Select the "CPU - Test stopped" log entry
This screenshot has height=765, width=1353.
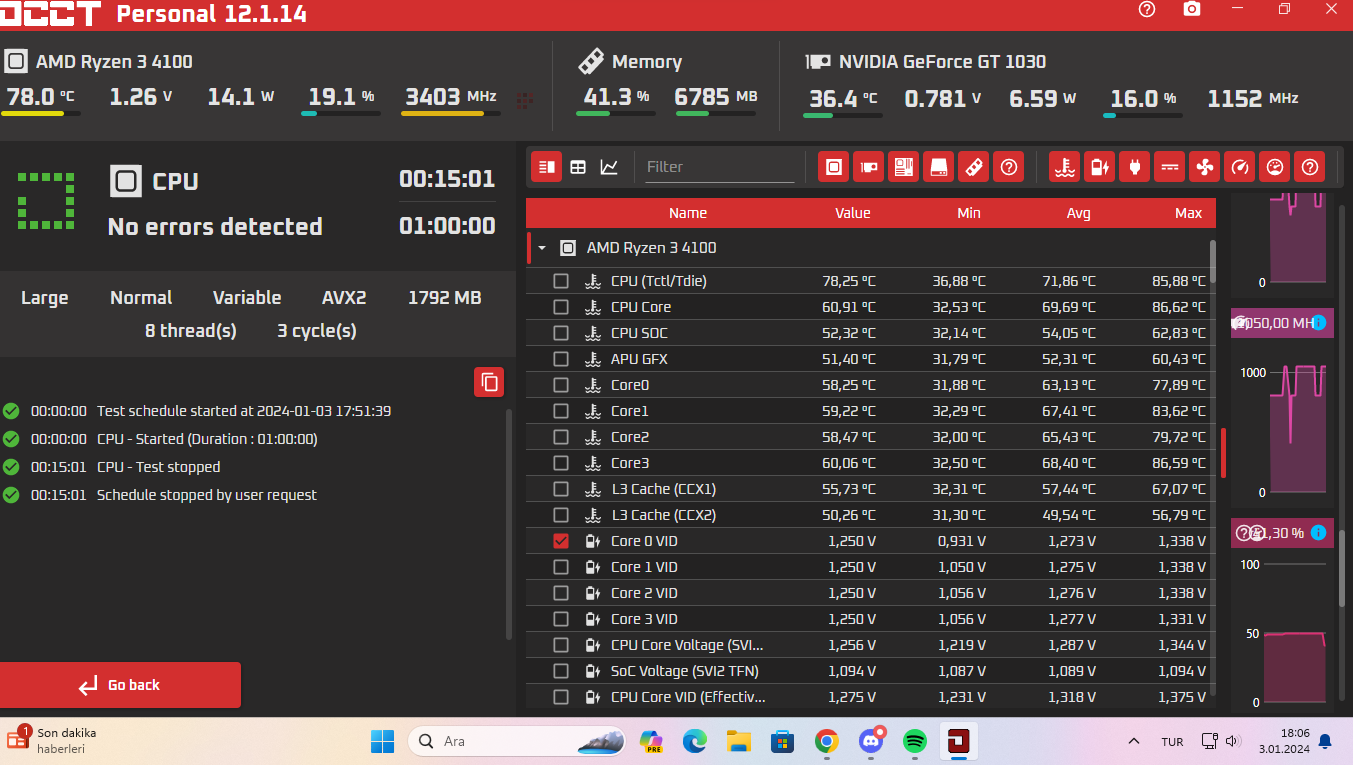coord(158,467)
